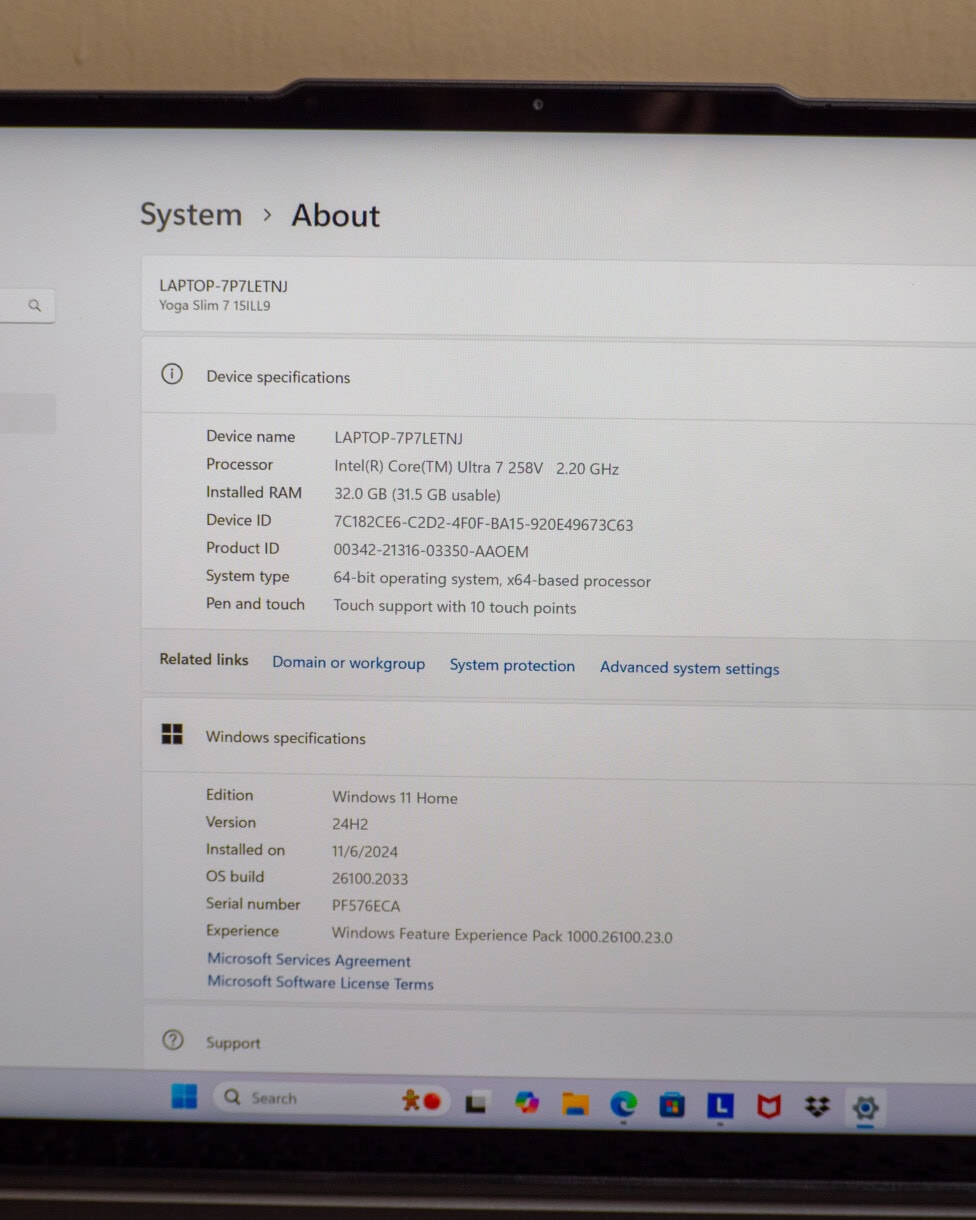The image size is (976, 1220).
Task: Open the Domain or workgroup link
Action: (349, 663)
